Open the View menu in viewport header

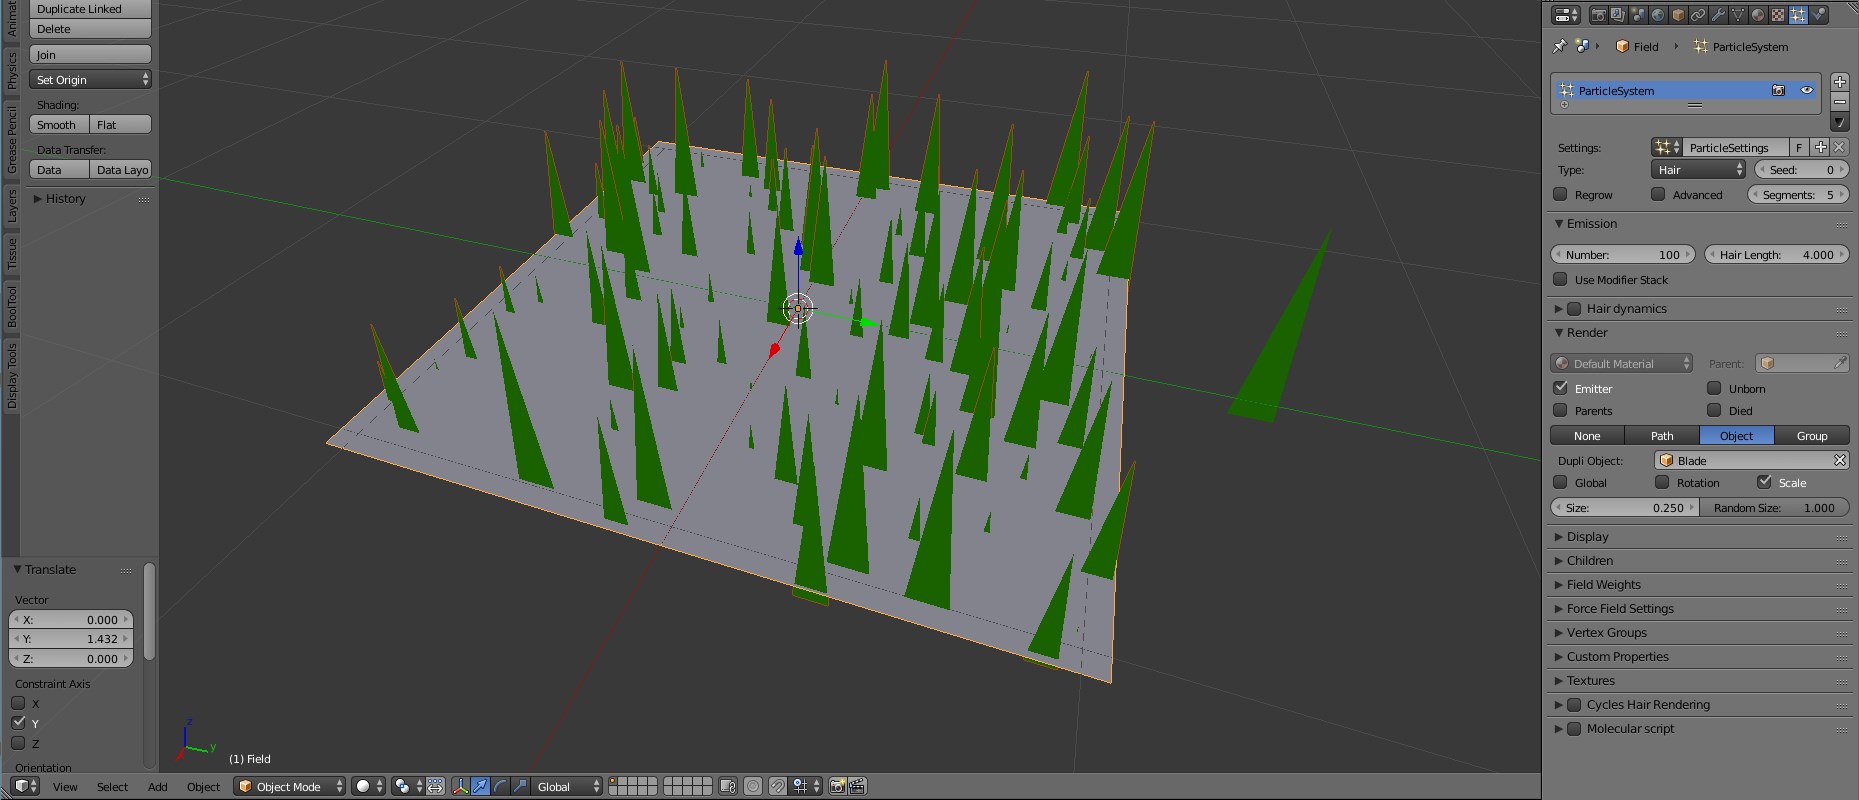[65, 787]
